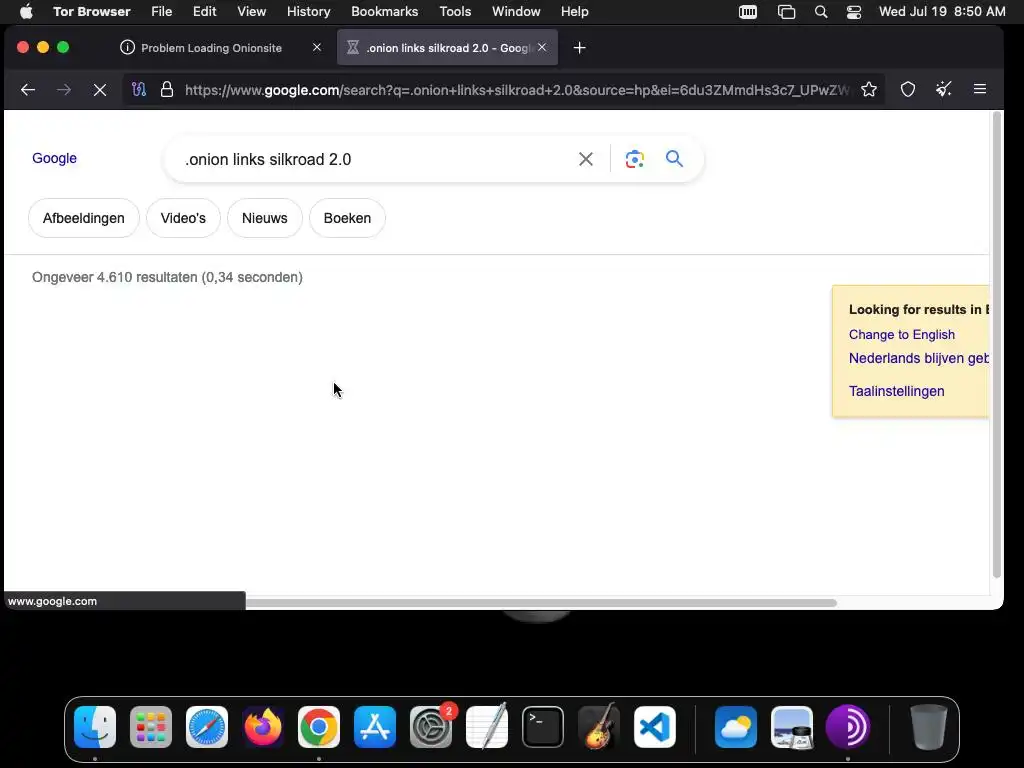This screenshot has height=768, width=1024.
Task: Open App Store from the Dock
Action: click(375, 727)
